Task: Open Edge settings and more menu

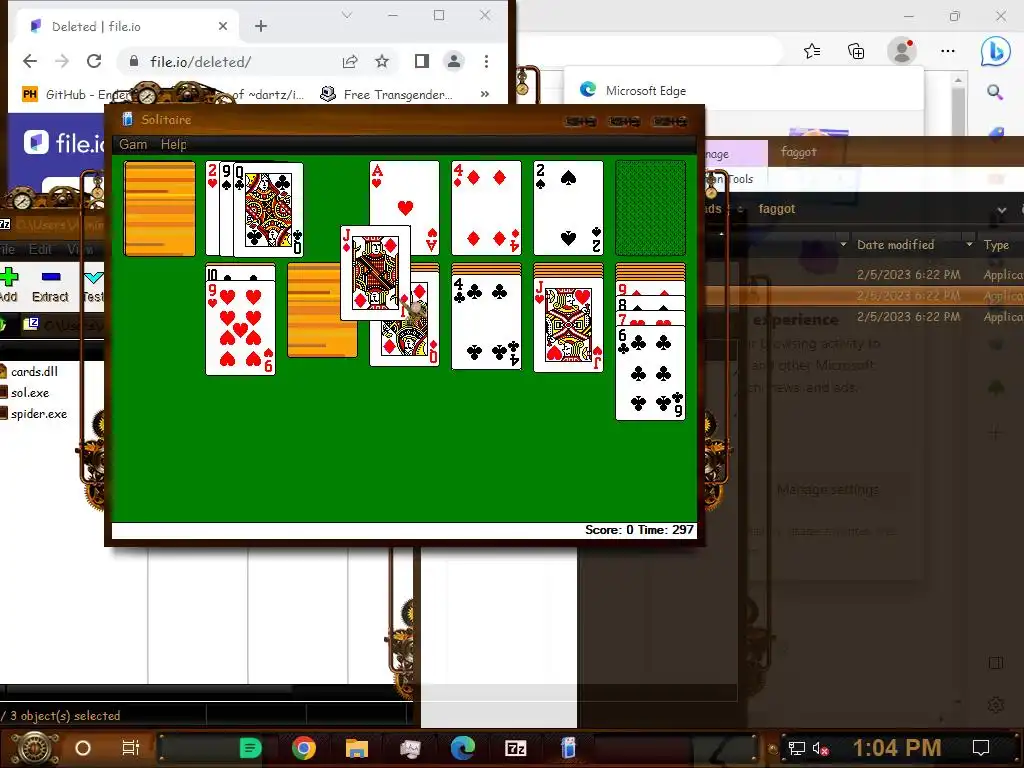Action: tap(948, 51)
